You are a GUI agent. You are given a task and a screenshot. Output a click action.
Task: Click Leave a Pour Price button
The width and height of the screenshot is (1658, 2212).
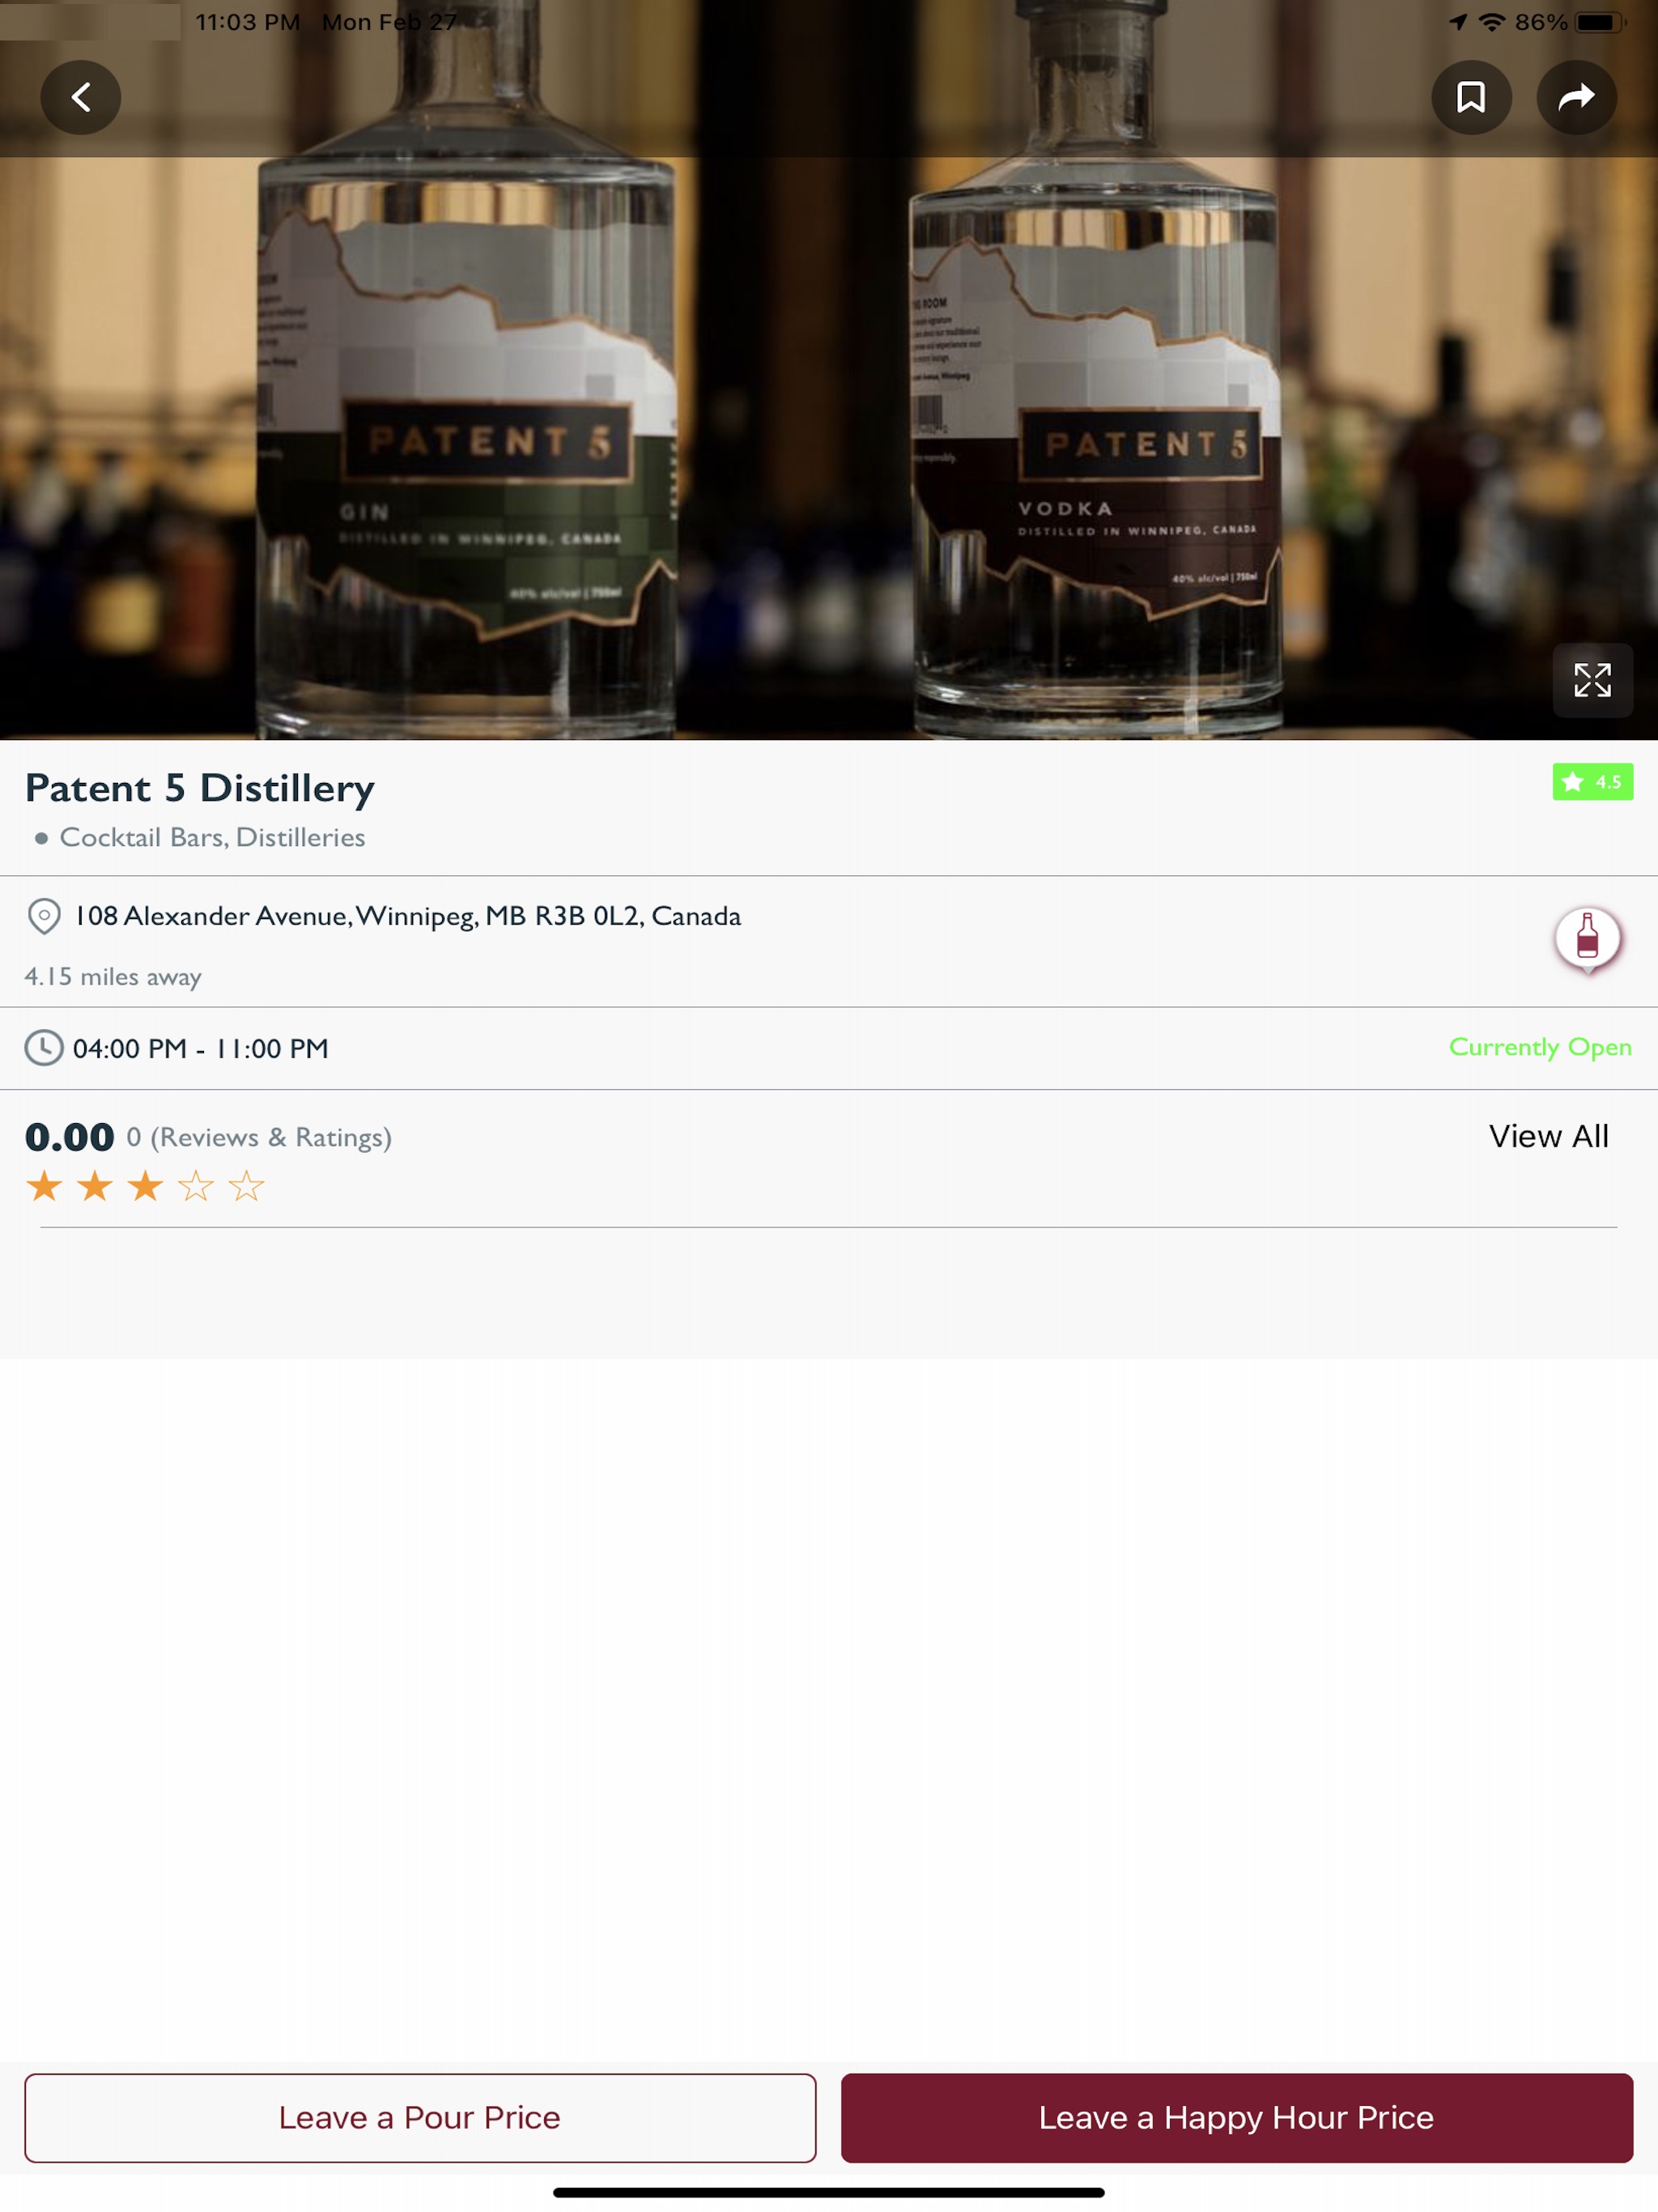pyautogui.click(x=418, y=2118)
